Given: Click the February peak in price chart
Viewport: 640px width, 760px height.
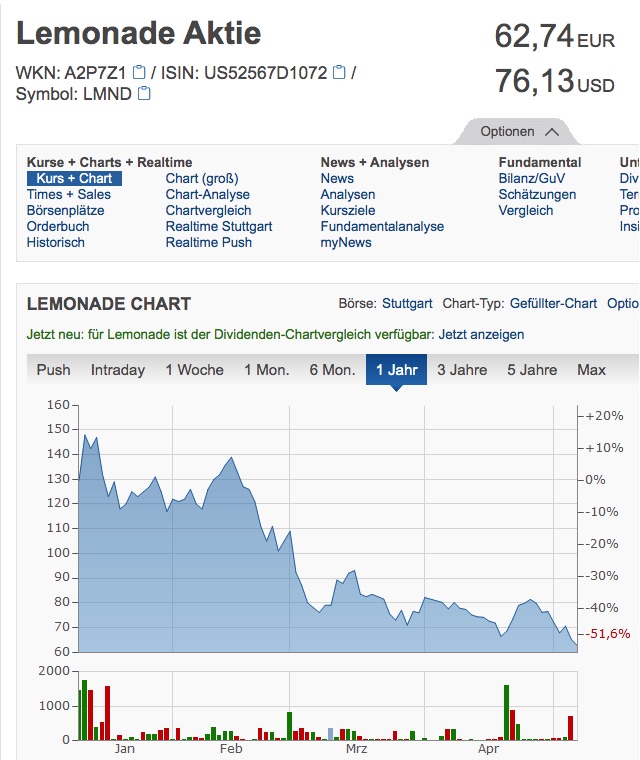Looking at the screenshot, I should 232,458.
